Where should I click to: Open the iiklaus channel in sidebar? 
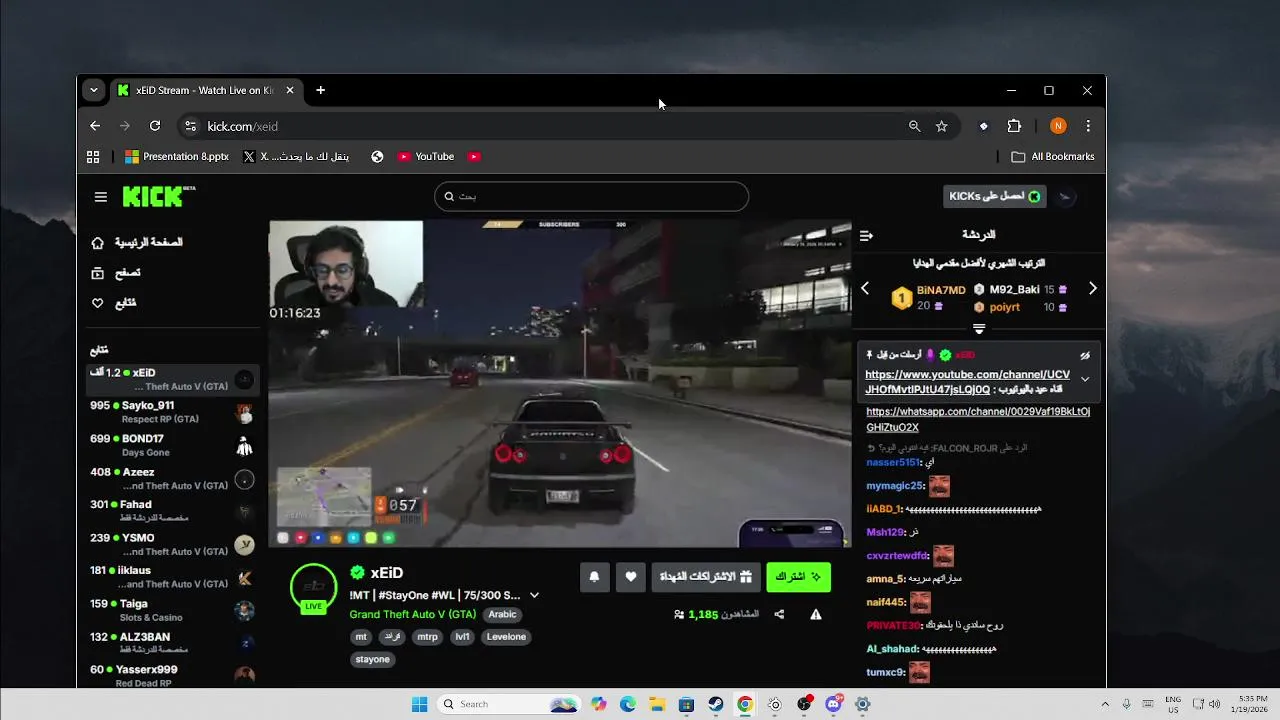point(173,577)
